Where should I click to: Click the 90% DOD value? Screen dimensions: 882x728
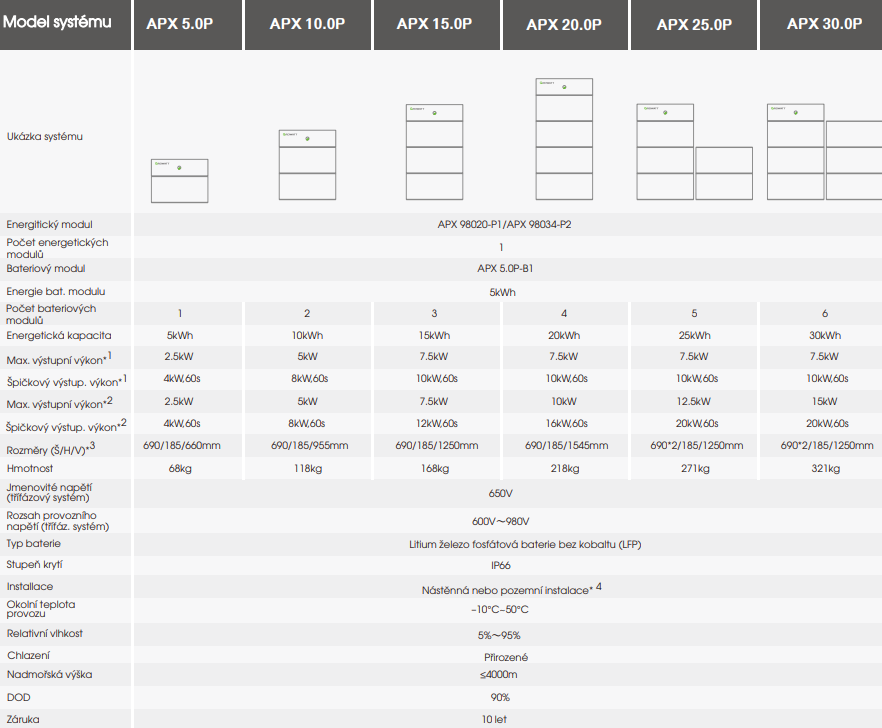point(500,698)
